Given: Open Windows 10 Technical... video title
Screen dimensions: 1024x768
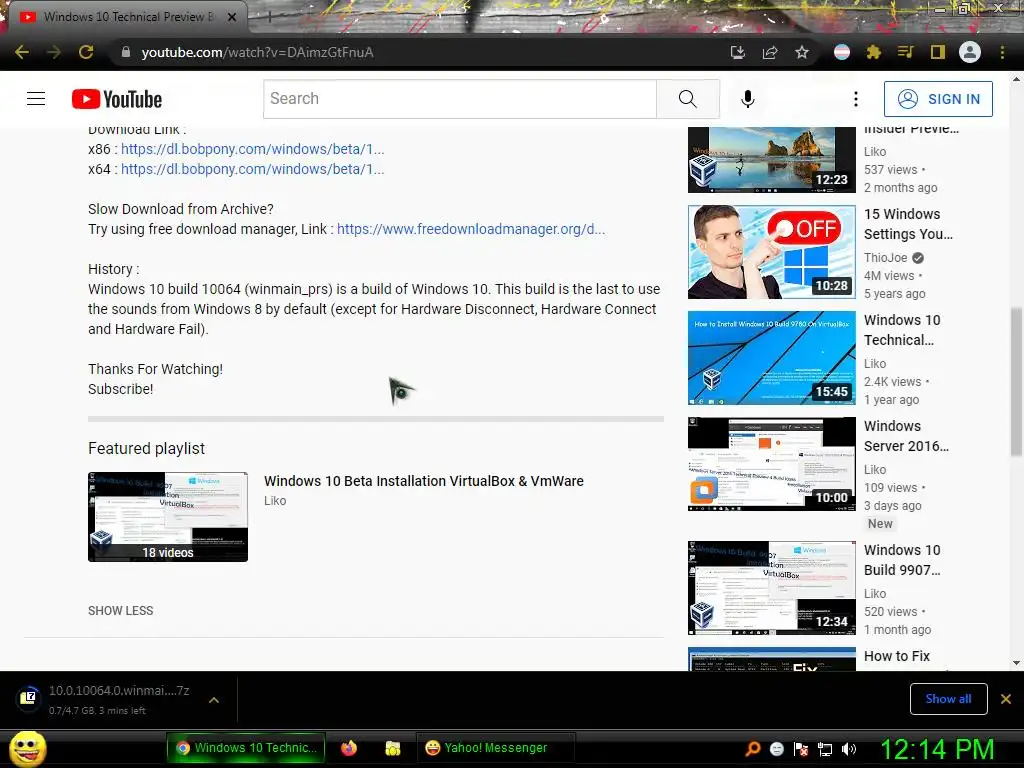Looking at the screenshot, I should coord(902,330).
